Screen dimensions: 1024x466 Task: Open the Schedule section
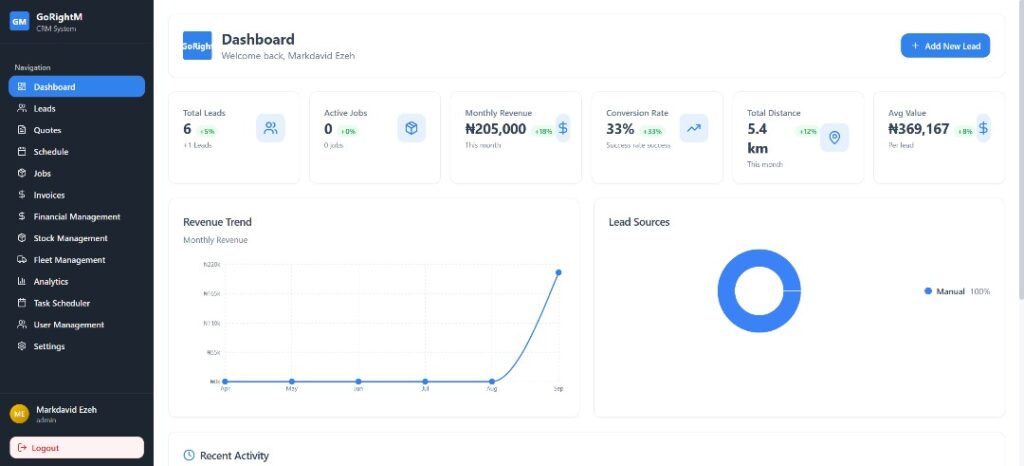tap(50, 152)
